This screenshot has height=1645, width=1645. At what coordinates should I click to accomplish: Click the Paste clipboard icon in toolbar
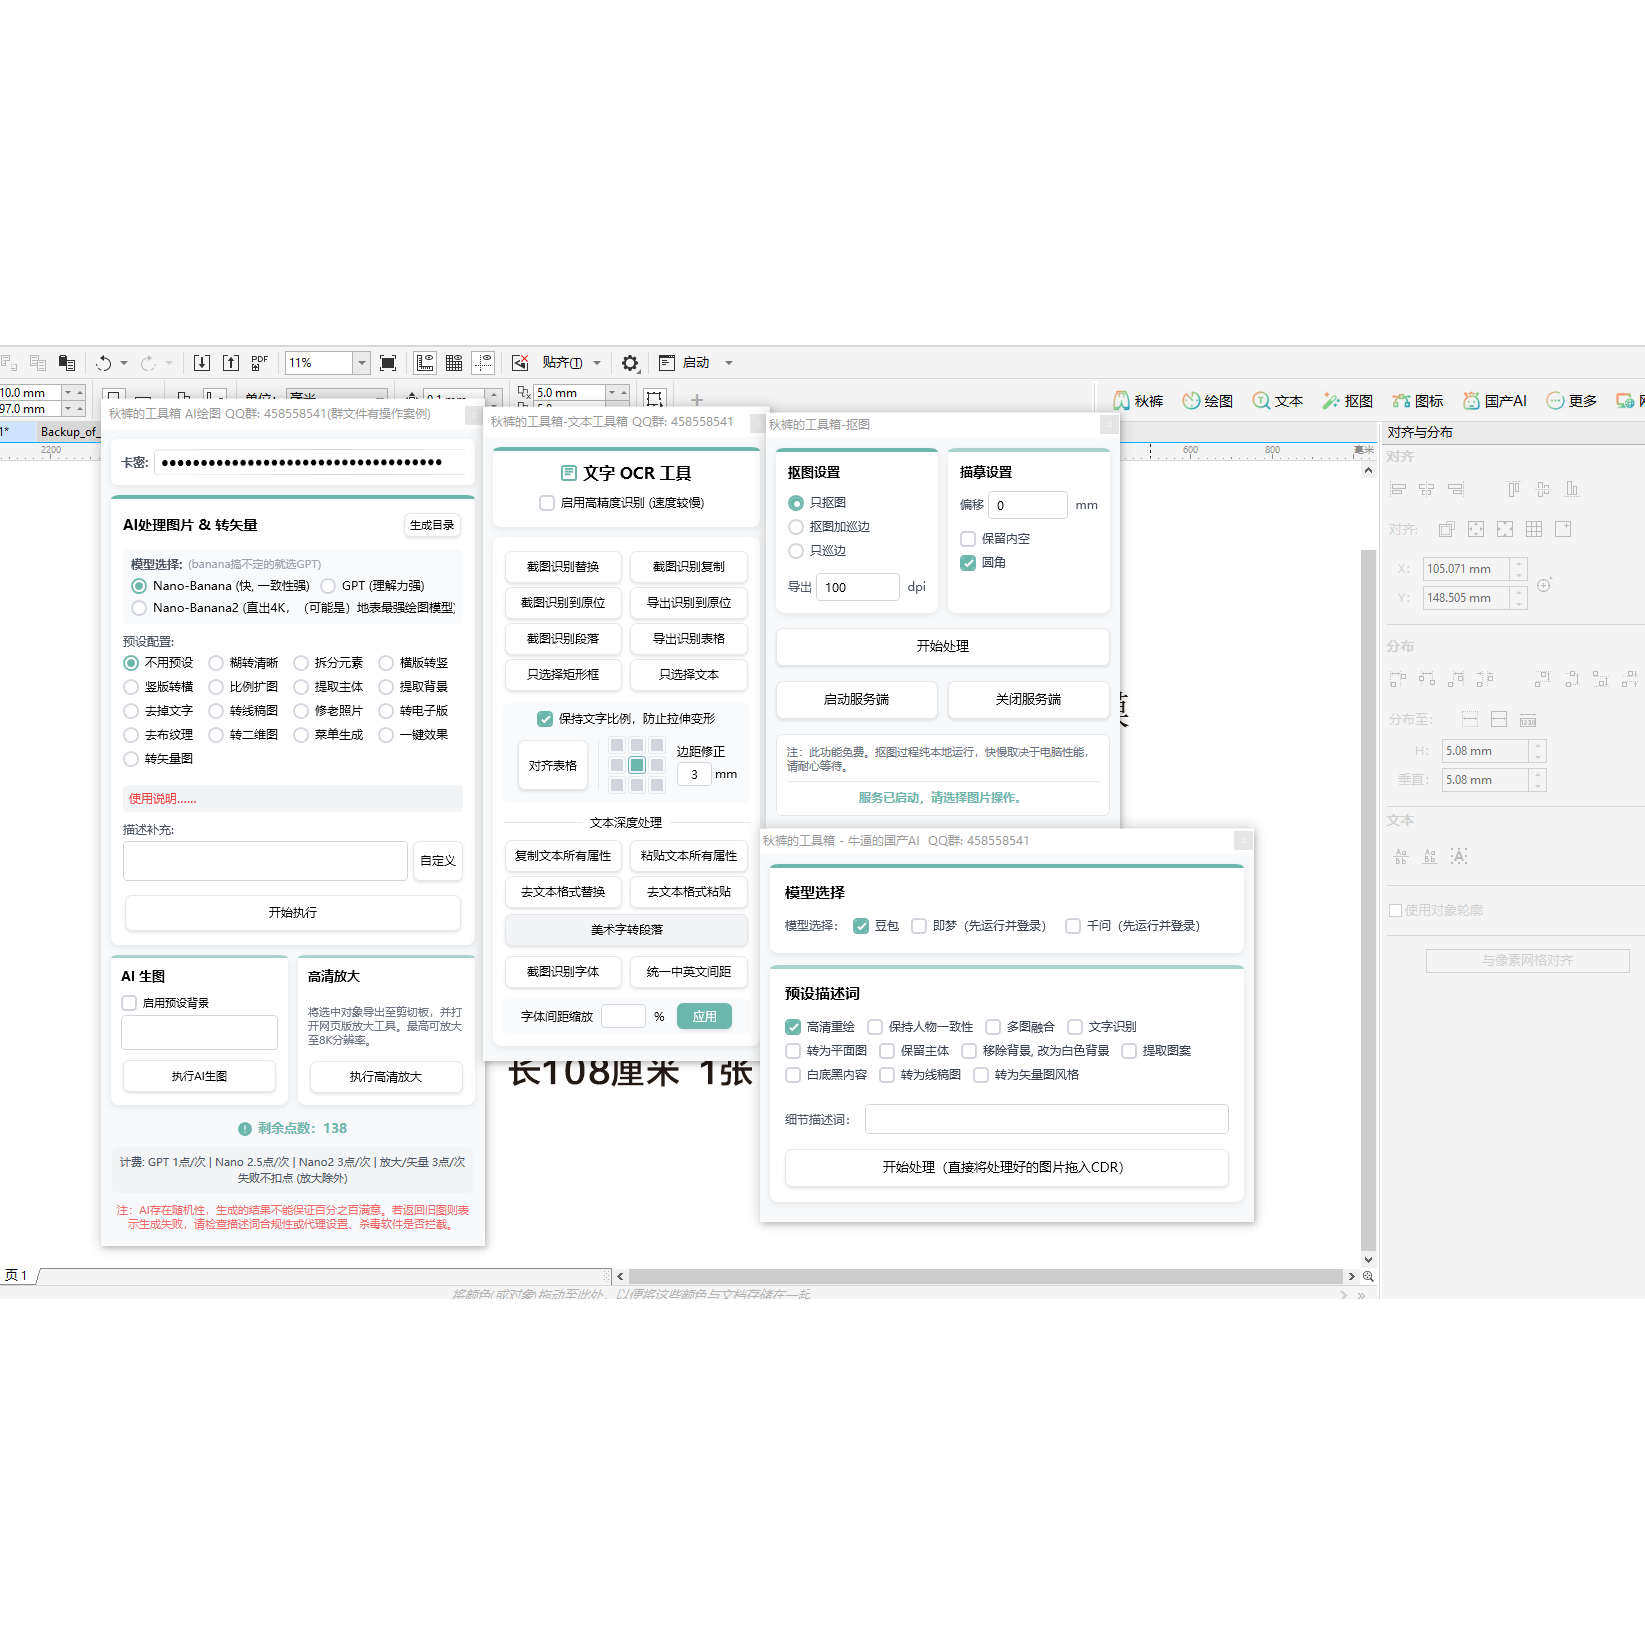coord(67,363)
